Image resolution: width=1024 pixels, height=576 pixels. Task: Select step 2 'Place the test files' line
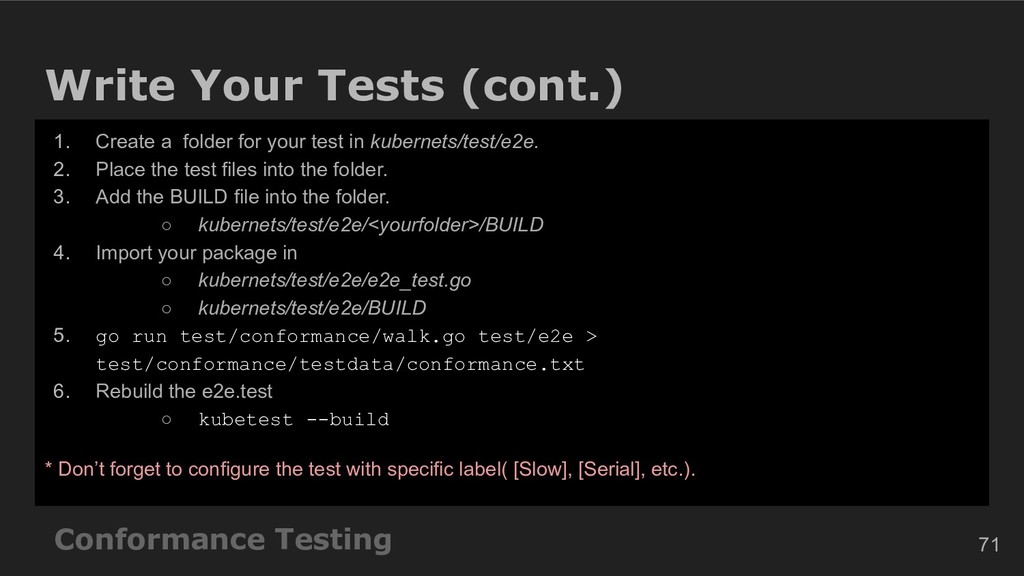click(x=241, y=169)
